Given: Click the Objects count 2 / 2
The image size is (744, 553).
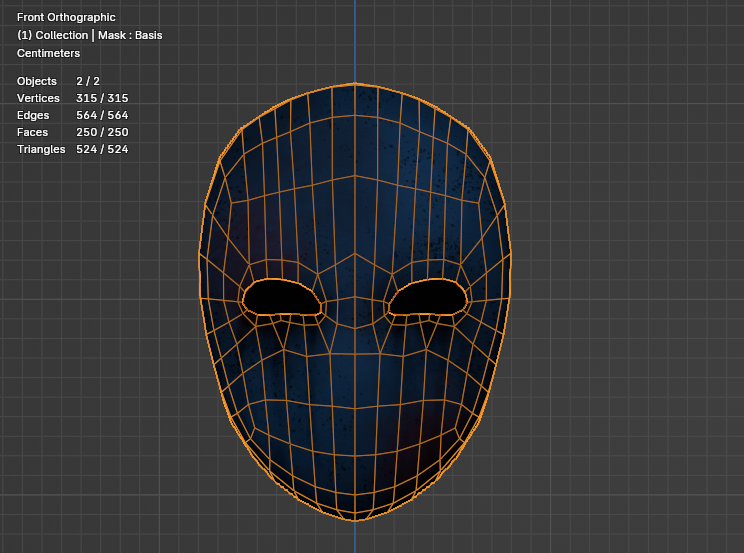Looking at the screenshot, I should click(88, 81).
